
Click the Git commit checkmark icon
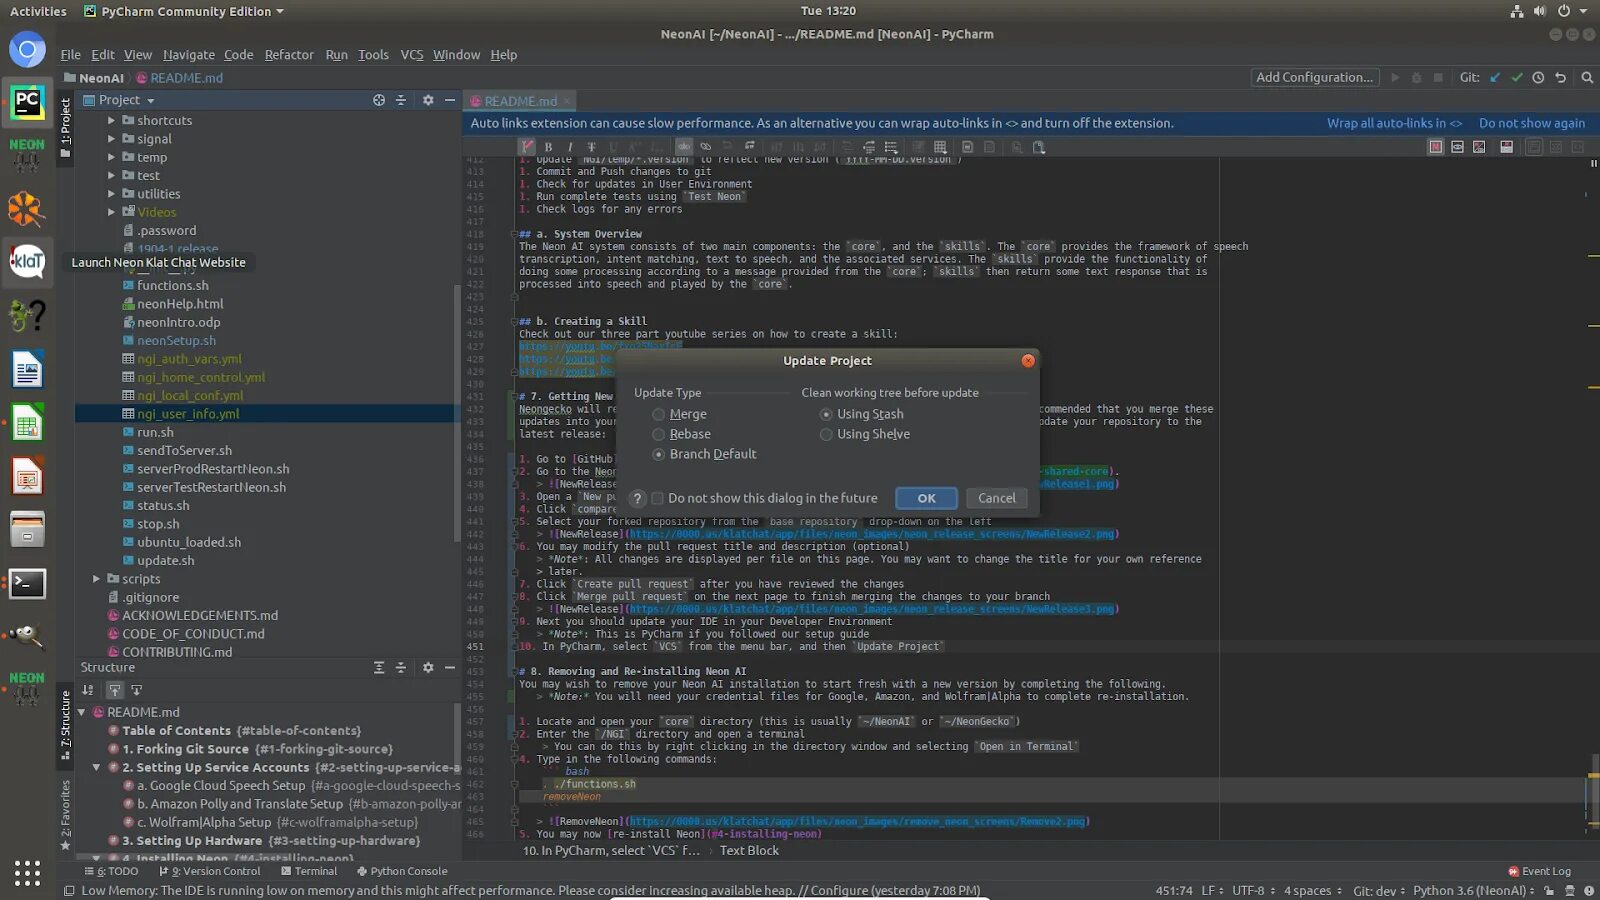pyautogui.click(x=1517, y=77)
